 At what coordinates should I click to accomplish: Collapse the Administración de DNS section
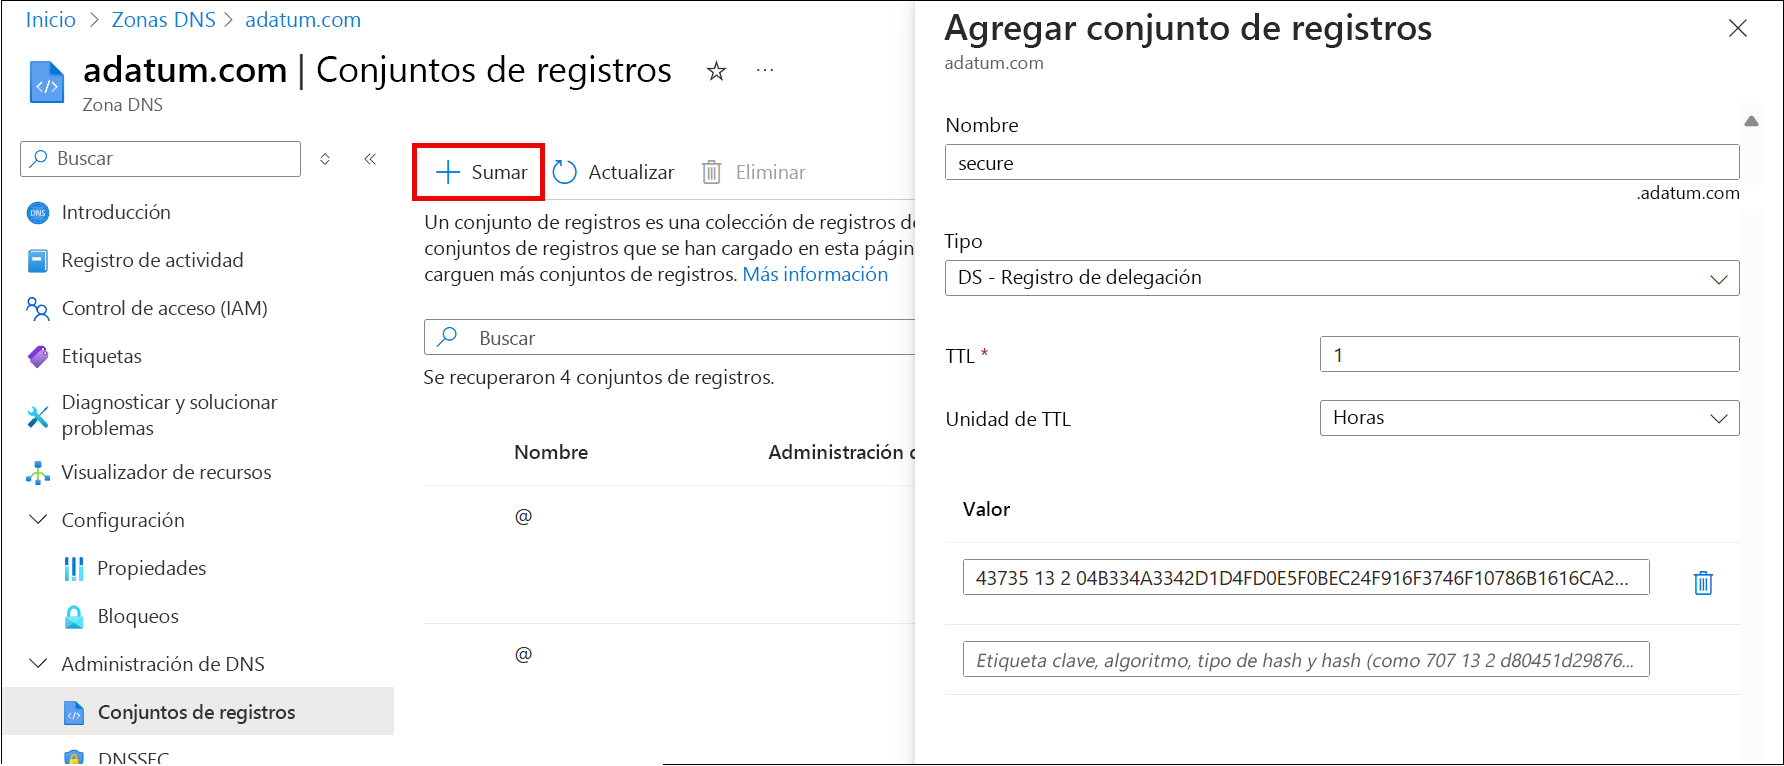pyautogui.click(x=38, y=664)
